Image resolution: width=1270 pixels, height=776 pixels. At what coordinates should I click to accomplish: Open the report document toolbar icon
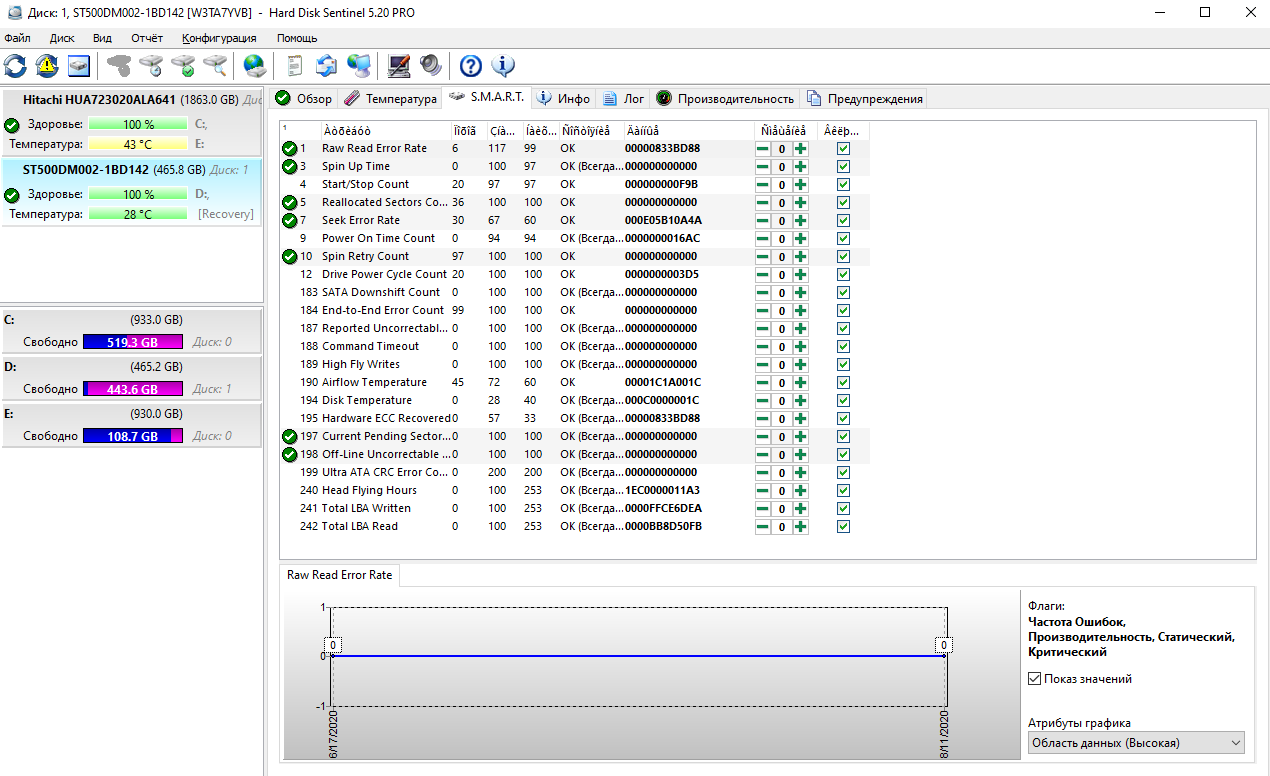click(294, 66)
